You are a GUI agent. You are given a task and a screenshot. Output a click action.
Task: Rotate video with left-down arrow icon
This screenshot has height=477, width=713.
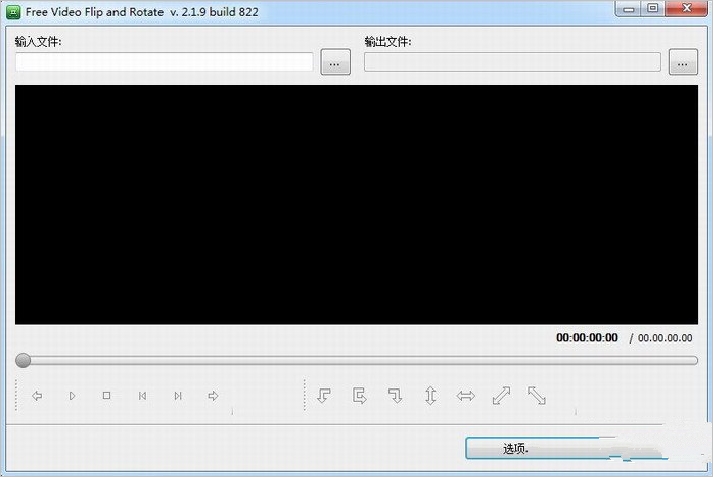coord(324,395)
